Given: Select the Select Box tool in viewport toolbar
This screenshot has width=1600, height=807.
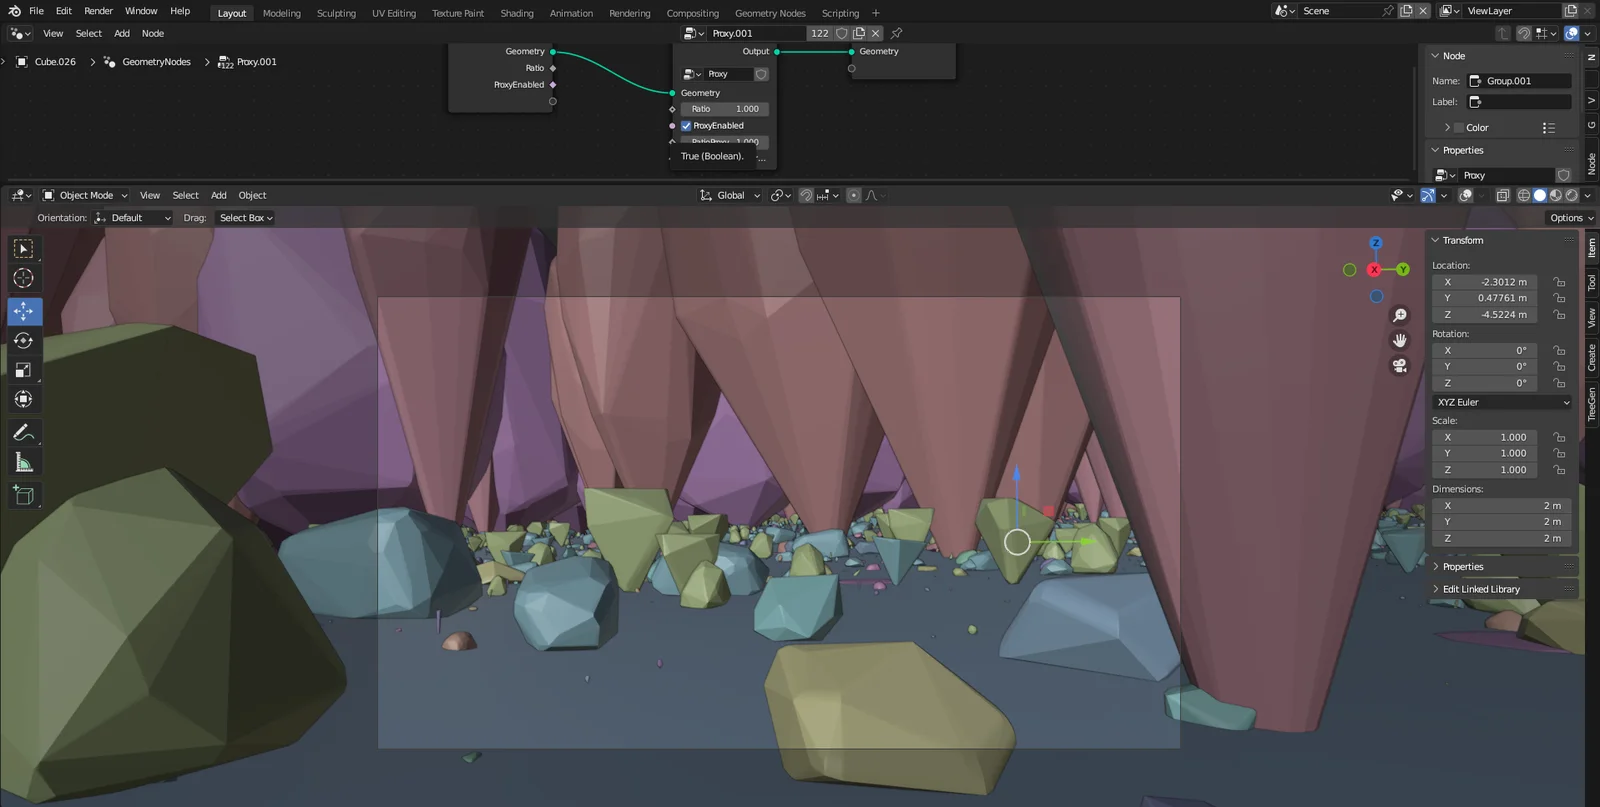Looking at the screenshot, I should pos(23,248).
